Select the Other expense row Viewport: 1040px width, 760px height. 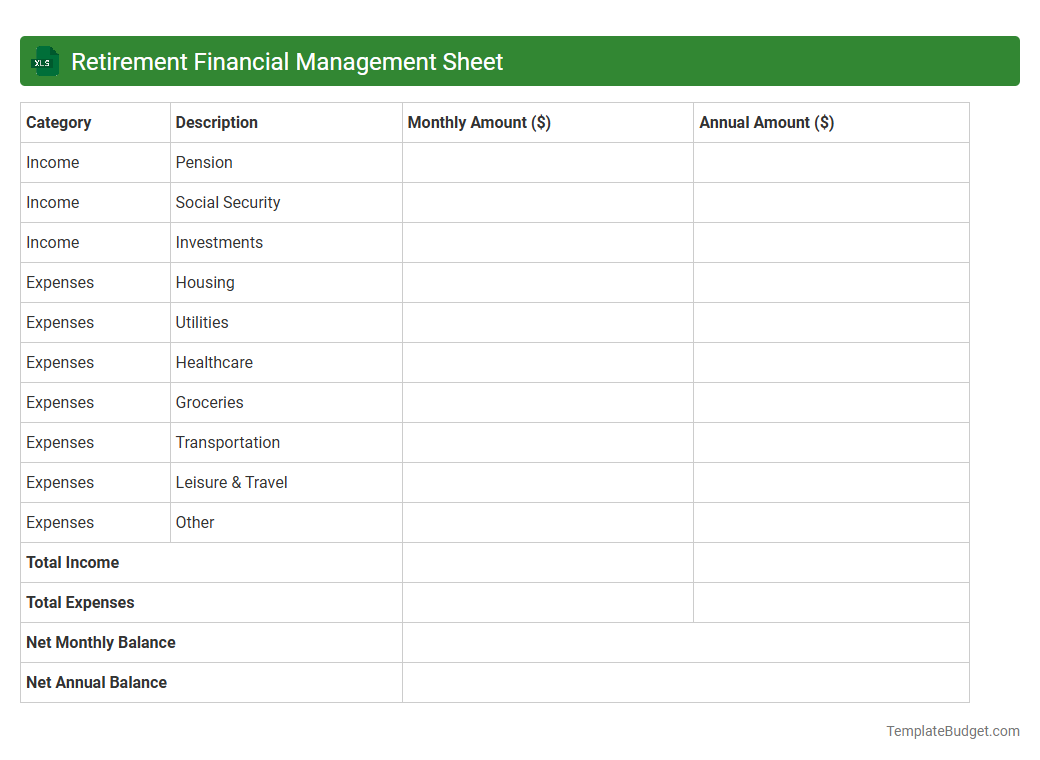tap(195, 522)
